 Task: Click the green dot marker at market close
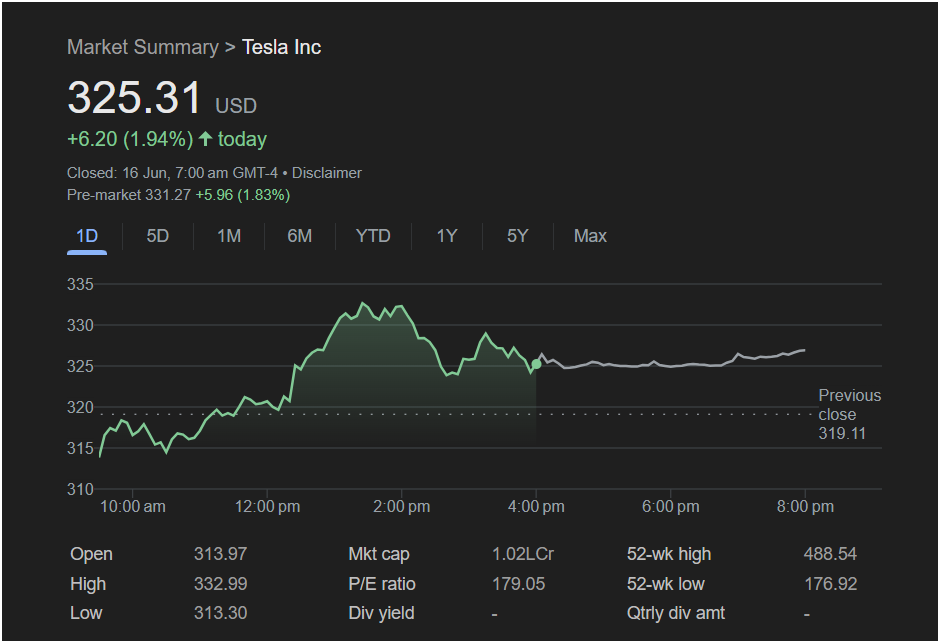pos(536,364)
